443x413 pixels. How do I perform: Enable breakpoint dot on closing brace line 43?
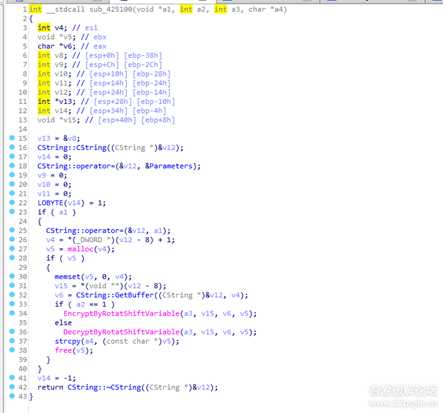[x=12, y=396]
